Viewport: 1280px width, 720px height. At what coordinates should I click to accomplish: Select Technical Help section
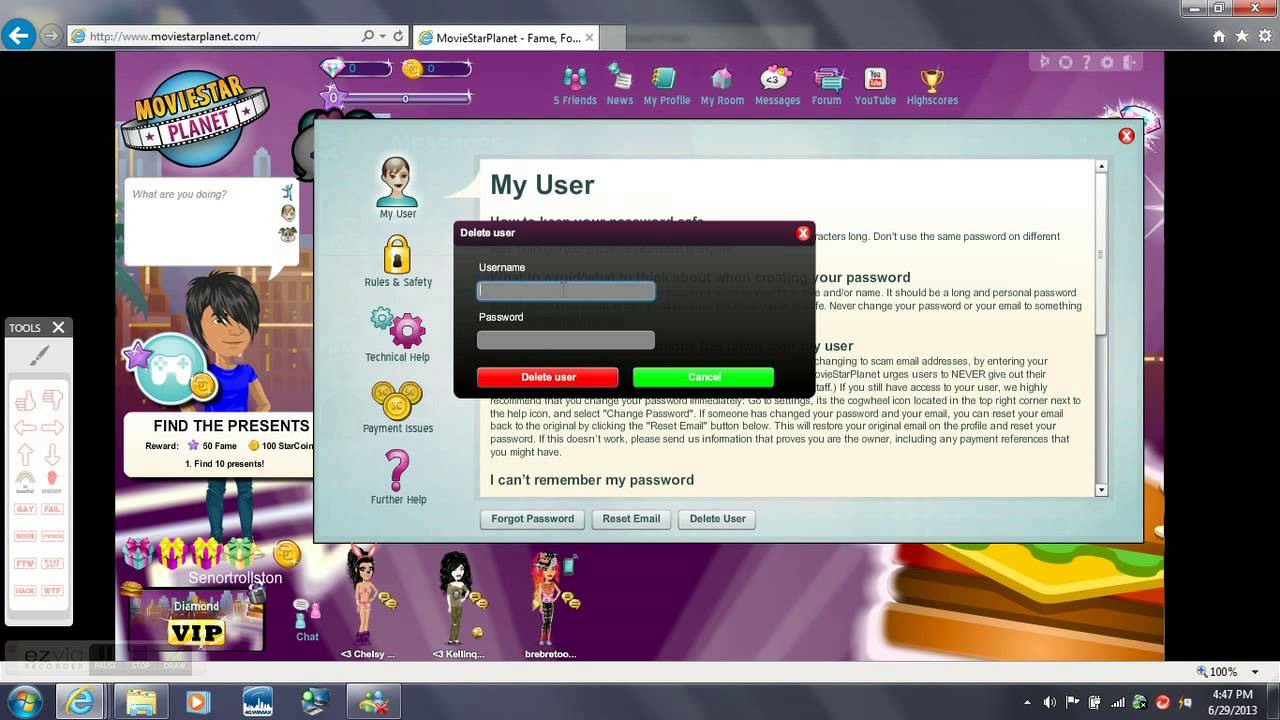click(x=397, y=335)
